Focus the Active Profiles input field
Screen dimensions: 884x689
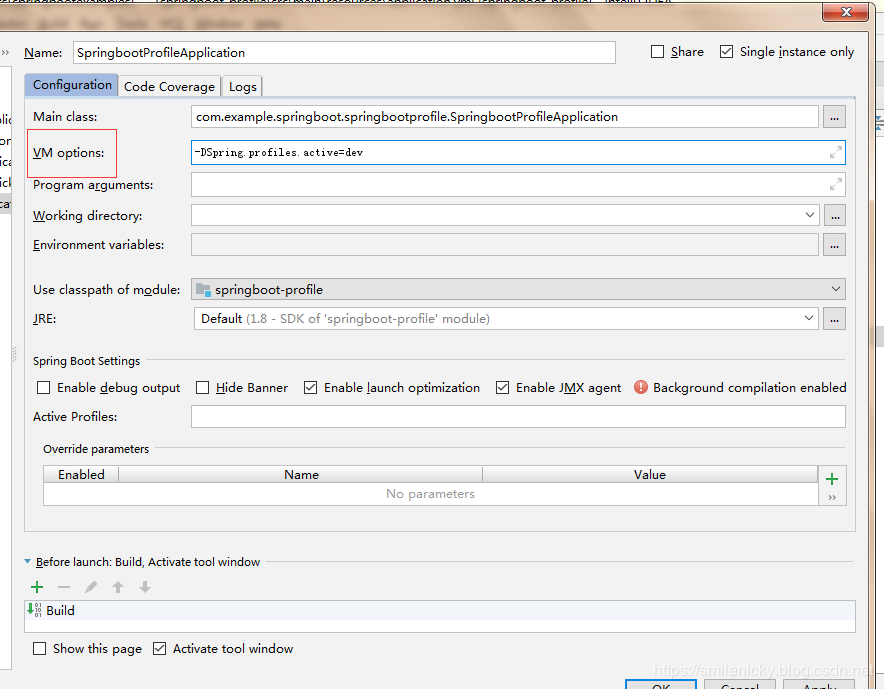click(x=518, y=417)
